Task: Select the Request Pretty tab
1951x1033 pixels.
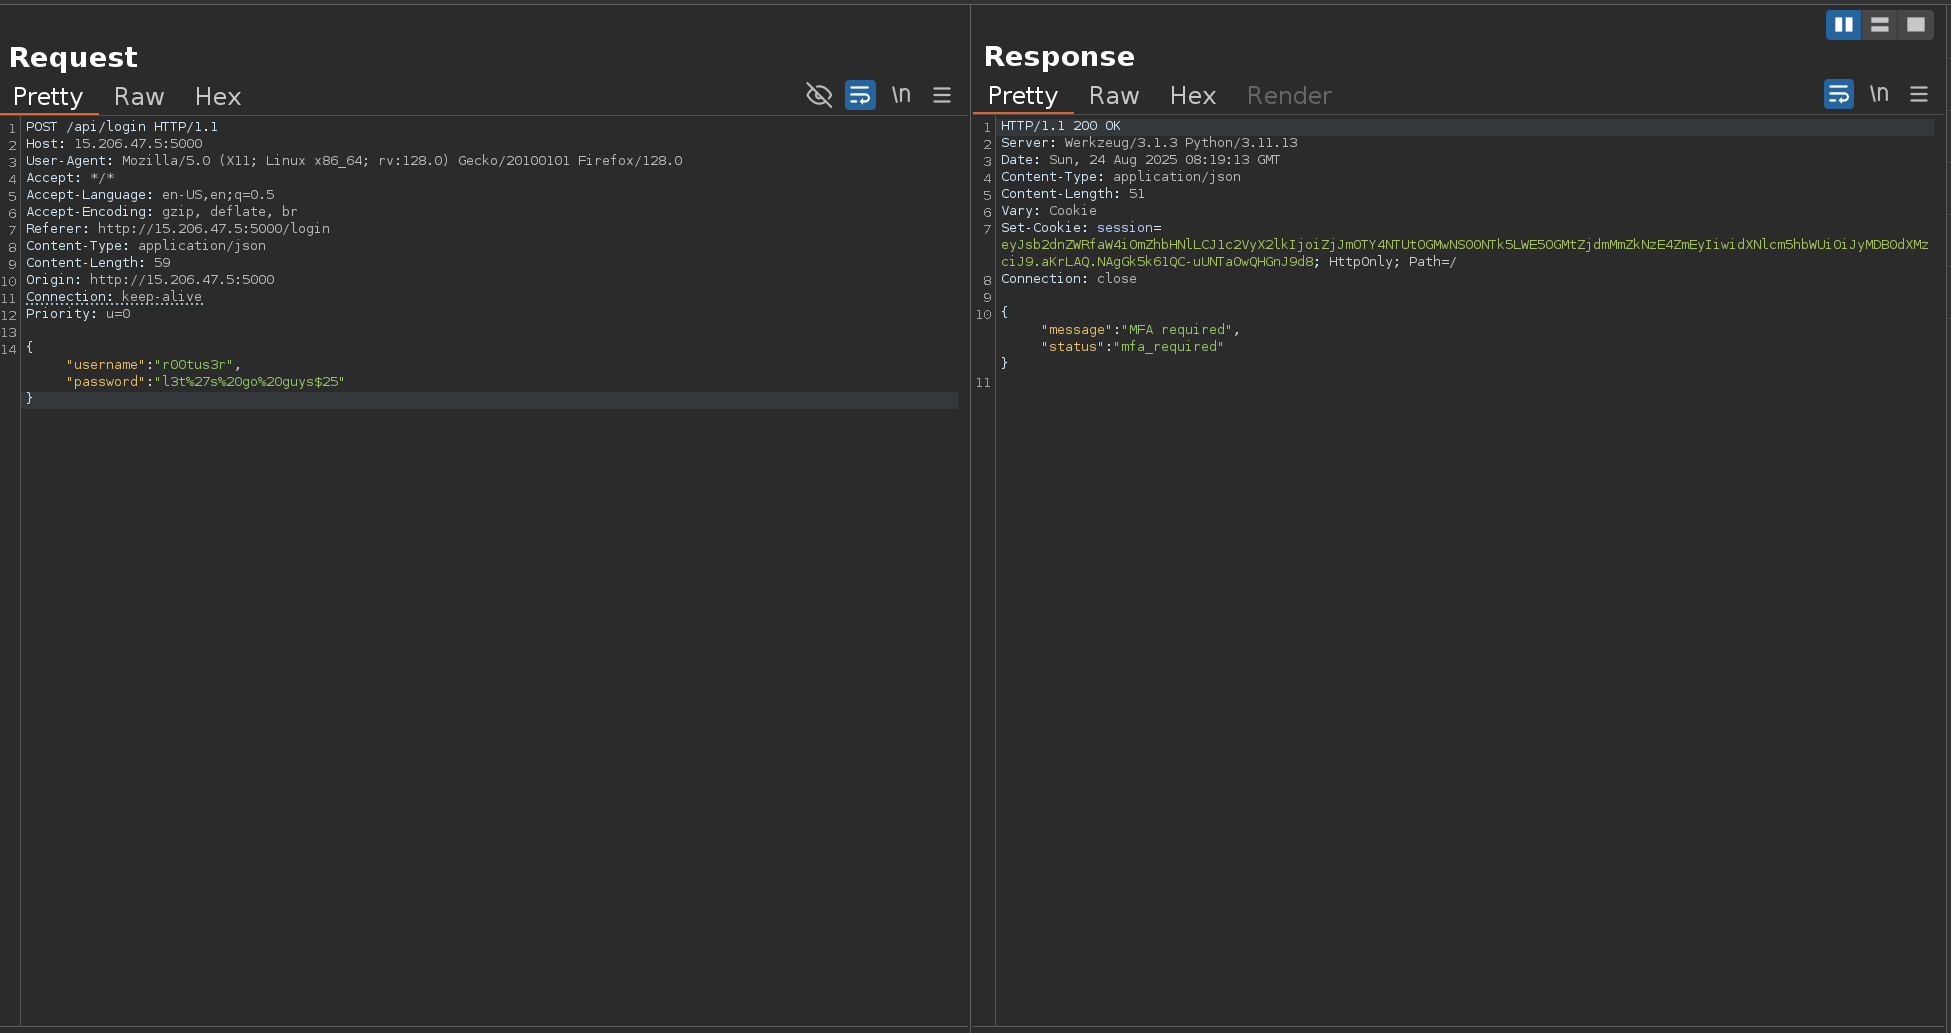Action: click(48, 97)
